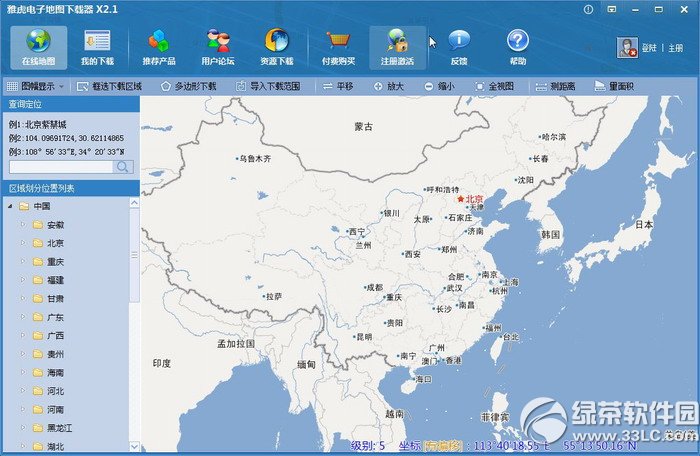Viewport: 700px width, 456px height.
Task: Open the 图幅显示 dropdown
Action: (36, 86)
